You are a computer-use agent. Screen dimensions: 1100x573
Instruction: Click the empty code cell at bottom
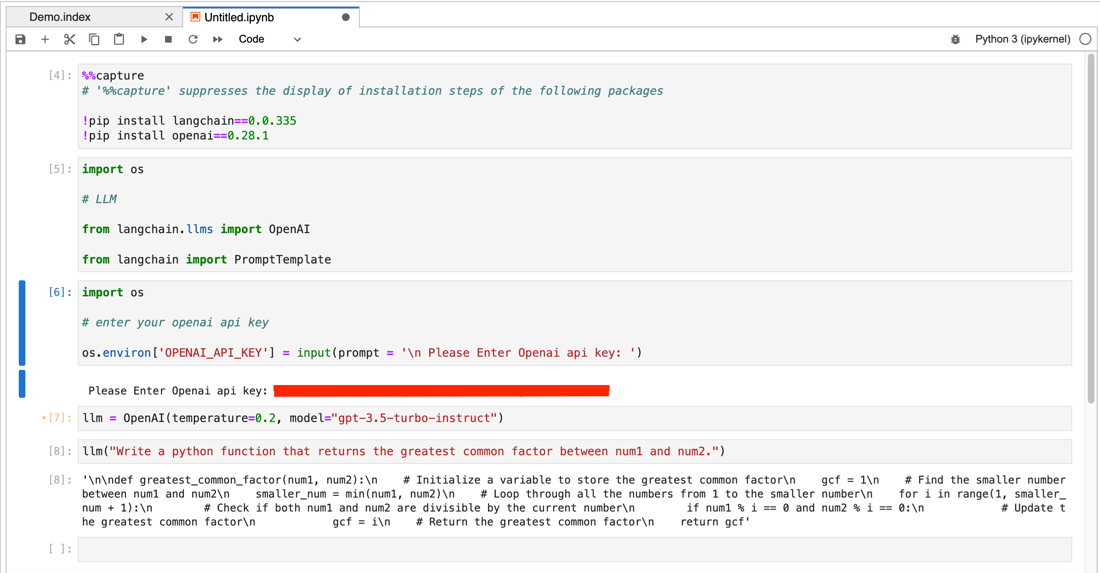(x=574, y=549)
